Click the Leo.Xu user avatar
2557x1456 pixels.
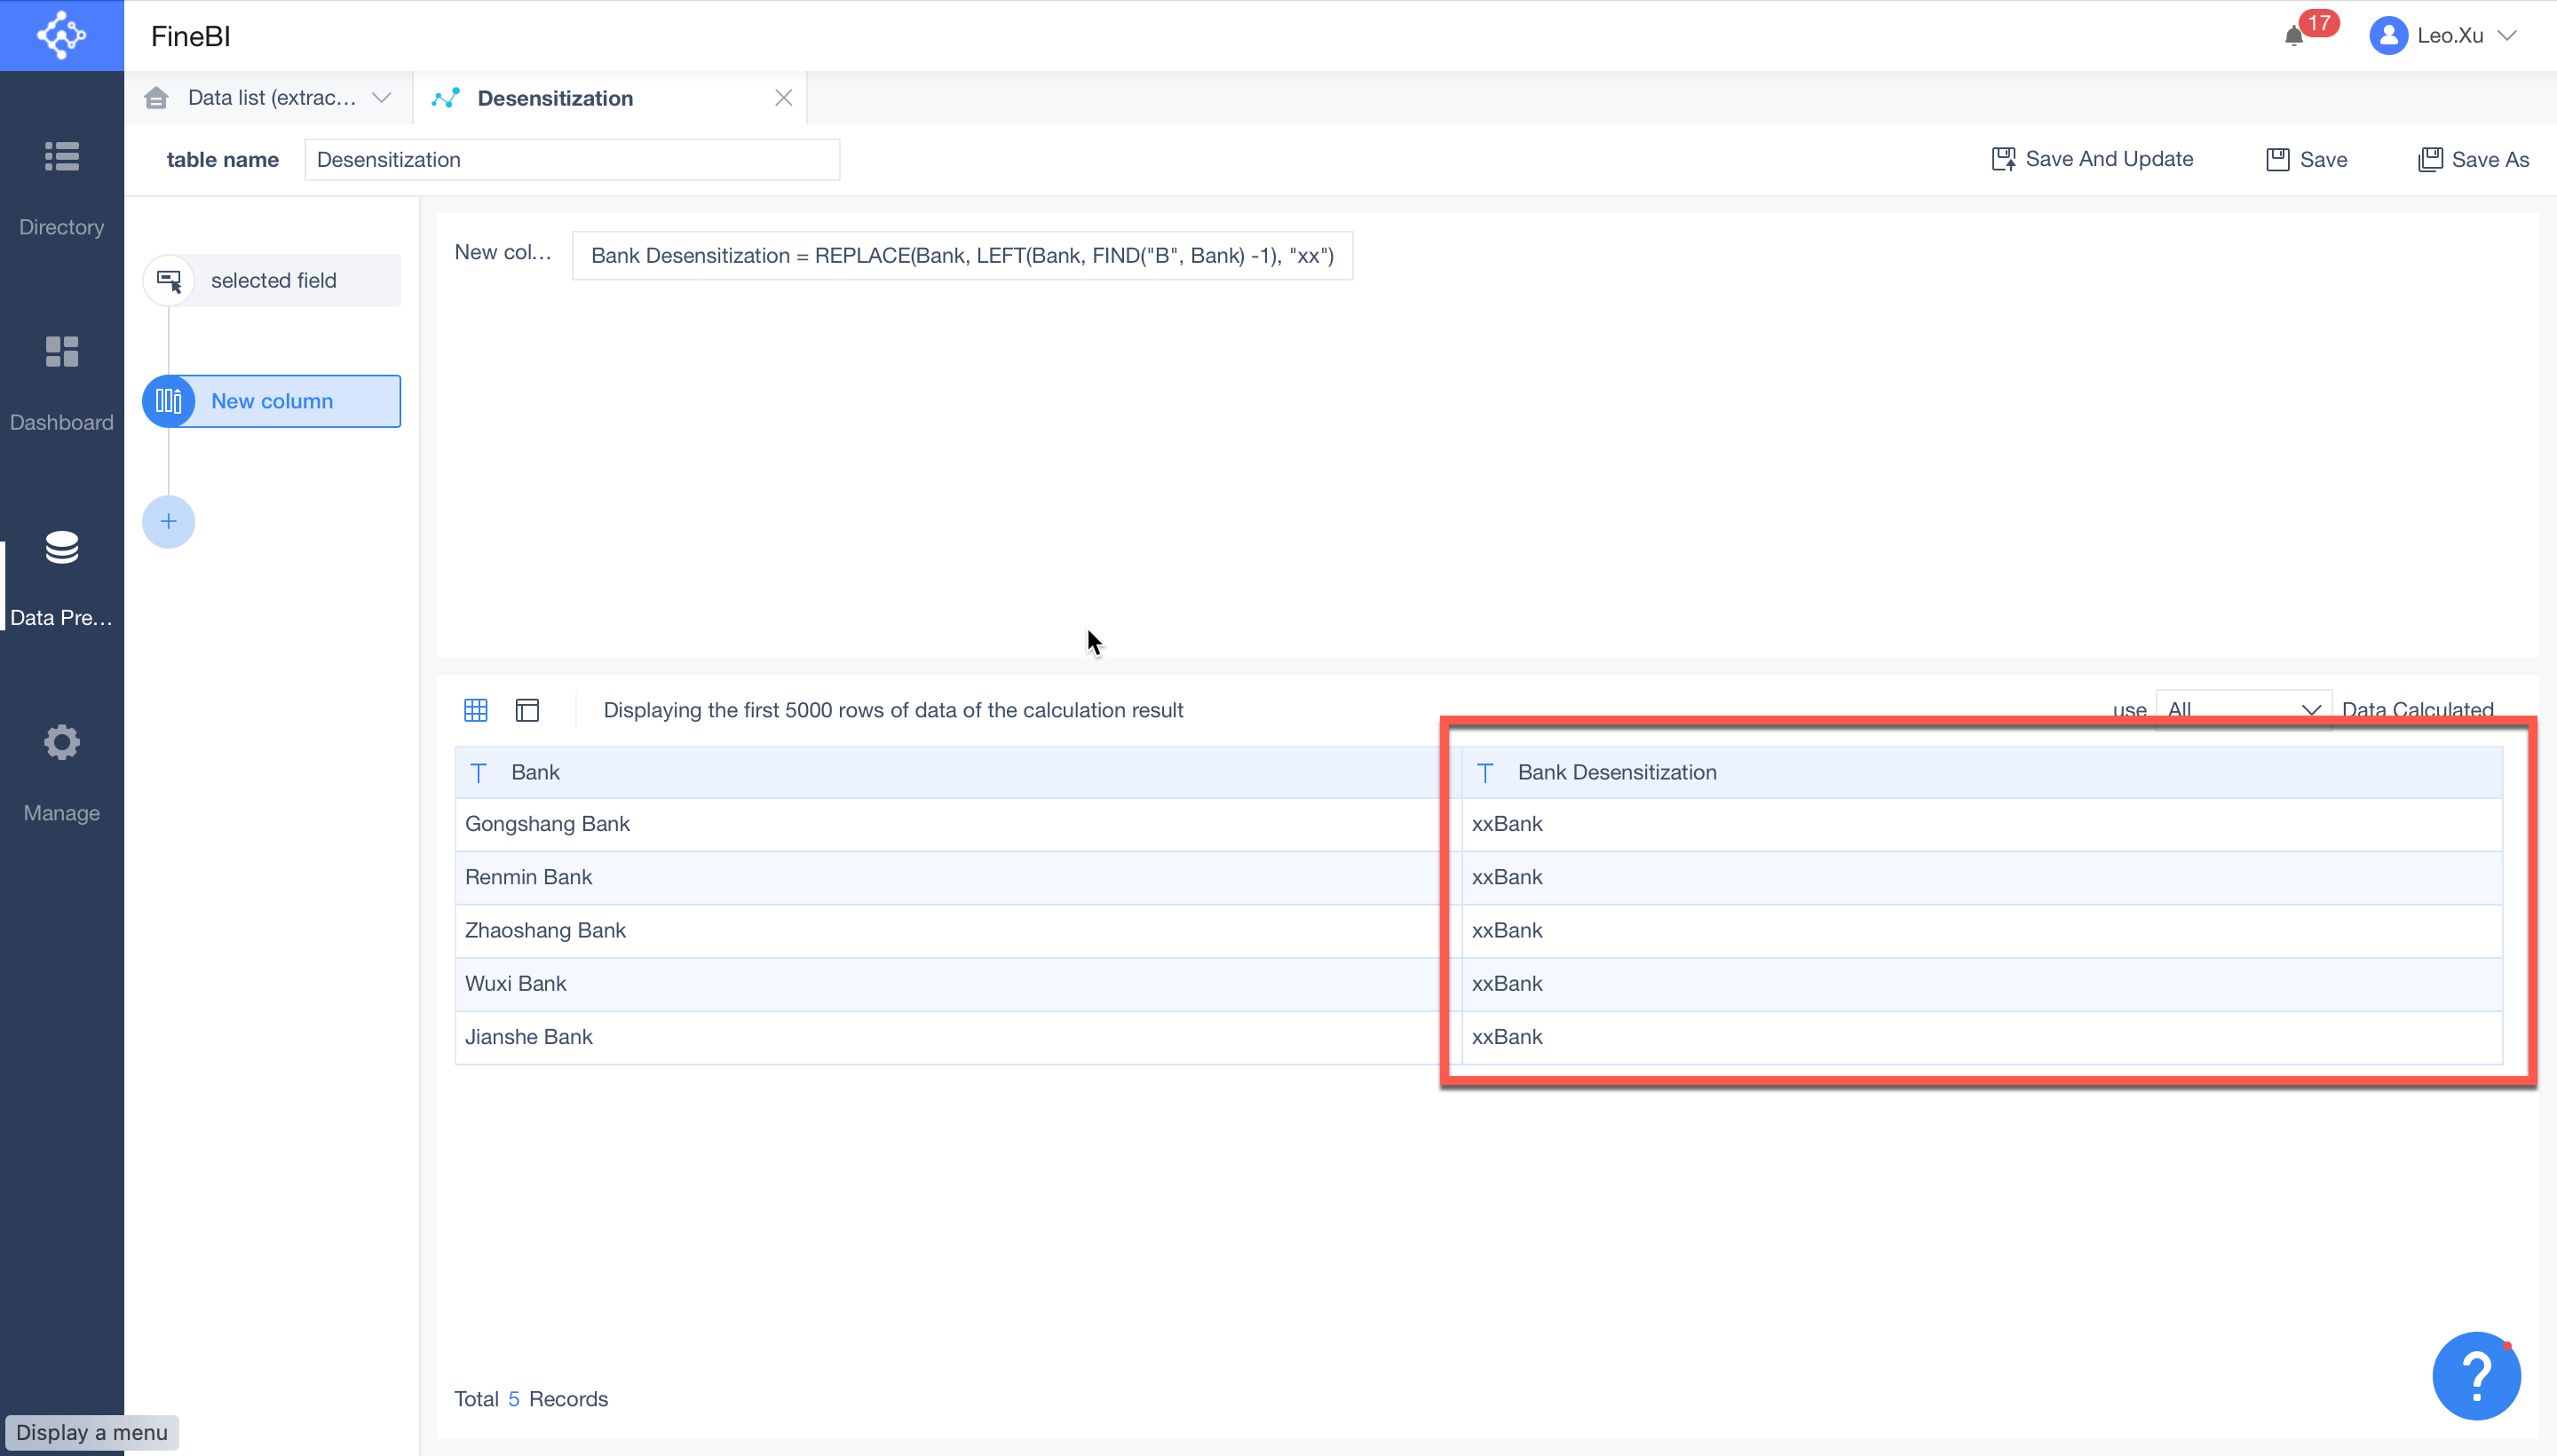(2388, 36)
